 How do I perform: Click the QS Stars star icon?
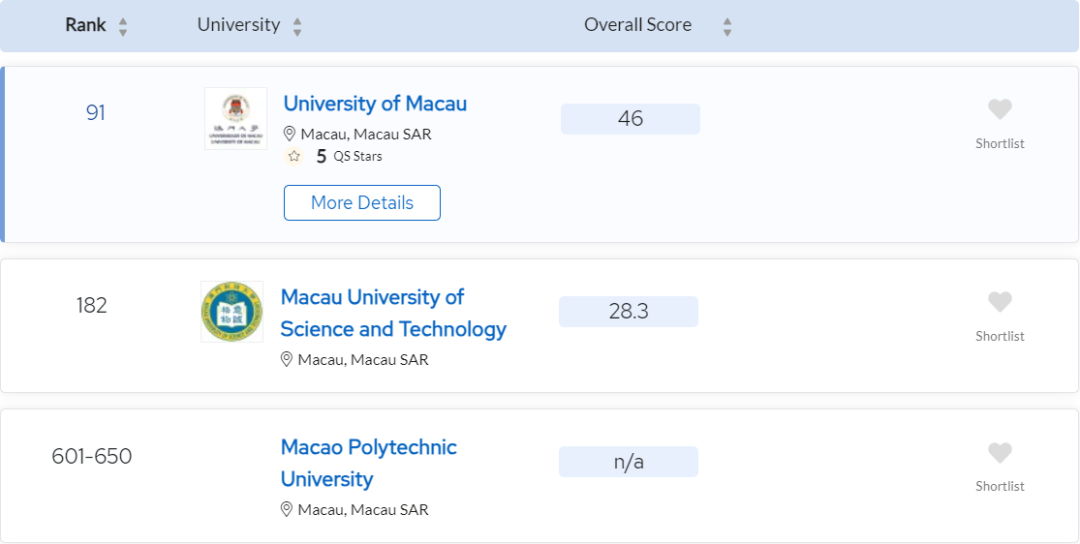coord(294,156)
